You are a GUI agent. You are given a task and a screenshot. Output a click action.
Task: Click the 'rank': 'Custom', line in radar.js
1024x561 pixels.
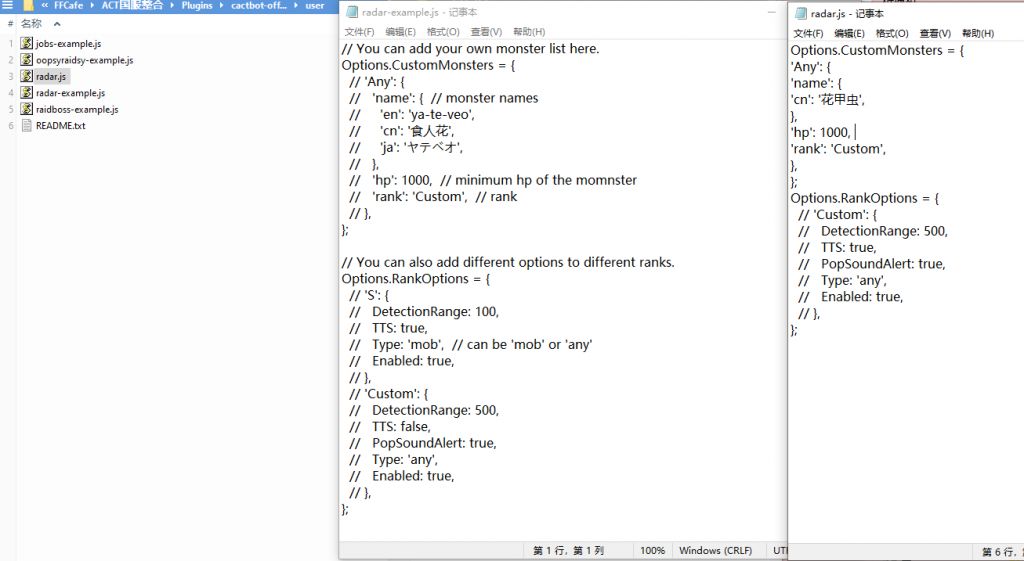839,149
